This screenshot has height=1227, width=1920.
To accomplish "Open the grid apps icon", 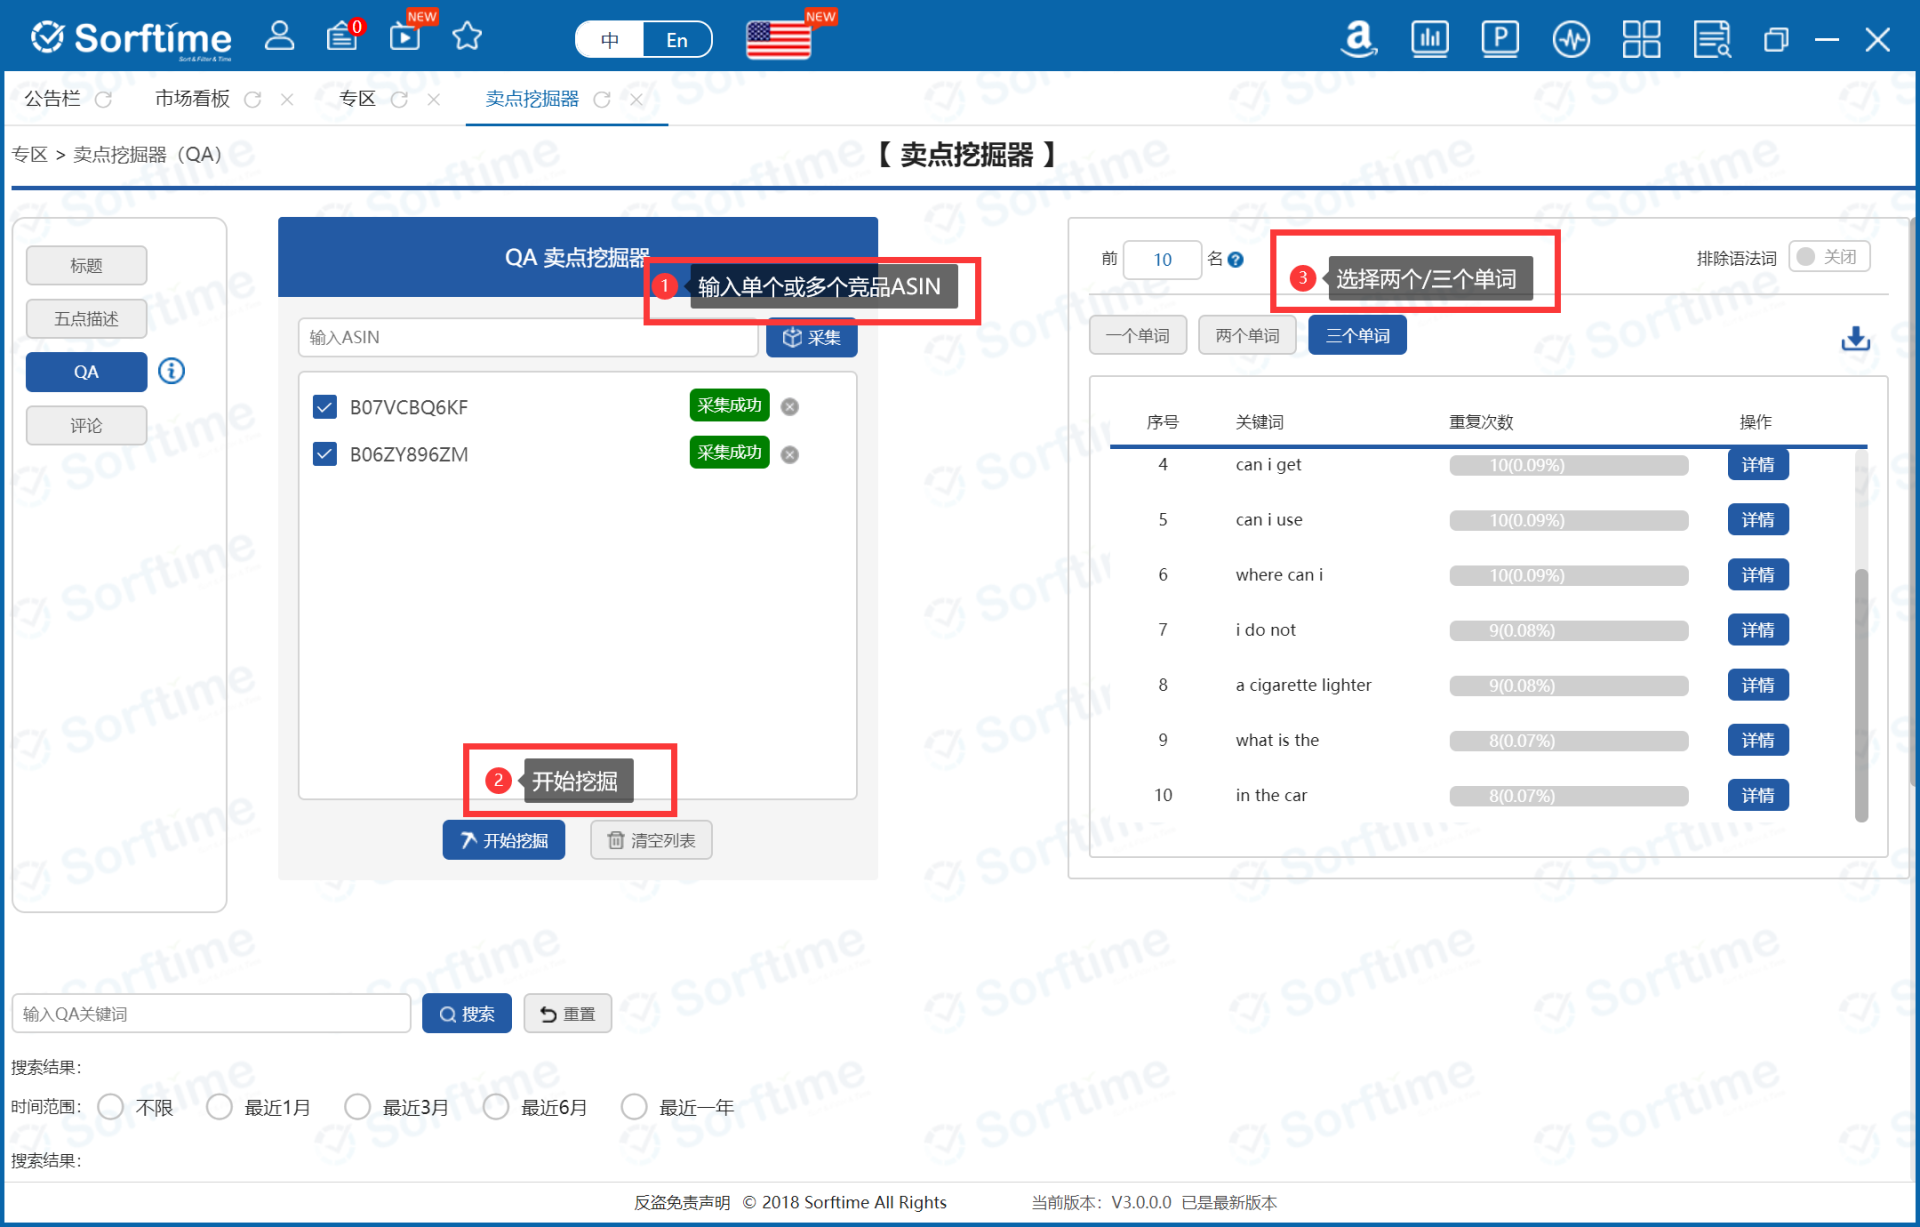I will coord(1641,39).
